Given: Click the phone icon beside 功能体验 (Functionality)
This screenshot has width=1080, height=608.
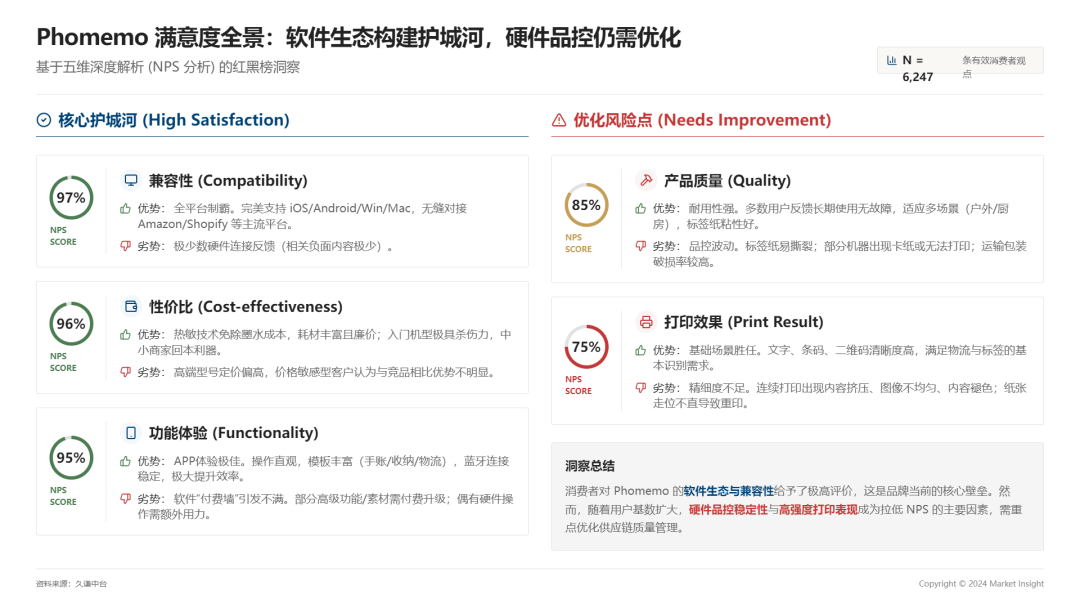Looking at the screenshot, I should point(130,432).
